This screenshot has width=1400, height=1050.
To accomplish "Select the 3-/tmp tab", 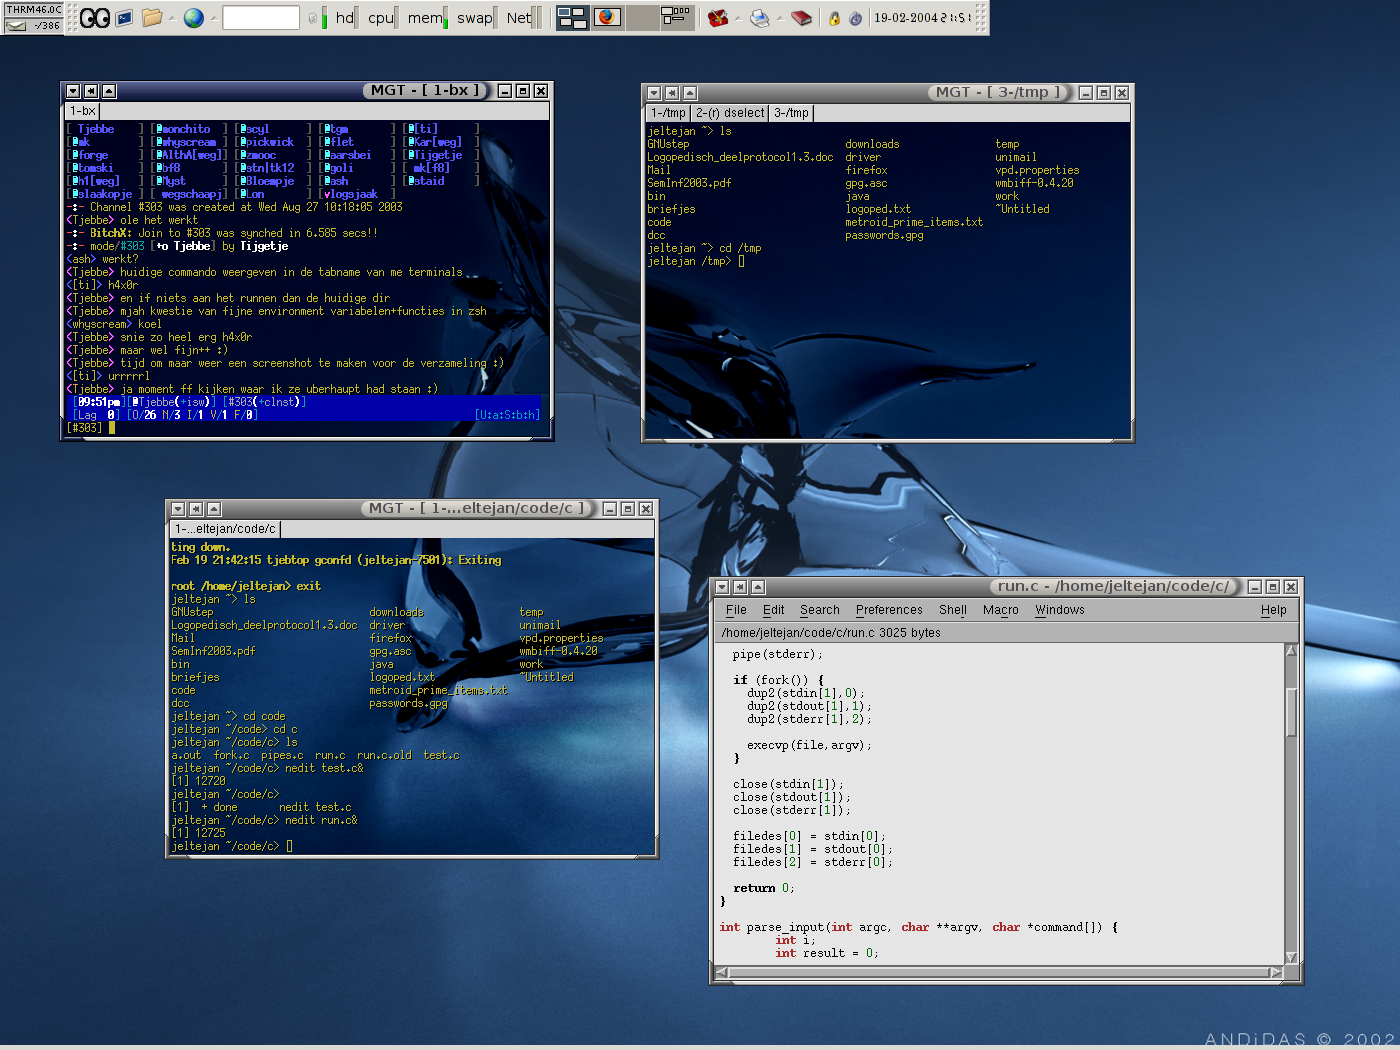I will pos(792,113).
